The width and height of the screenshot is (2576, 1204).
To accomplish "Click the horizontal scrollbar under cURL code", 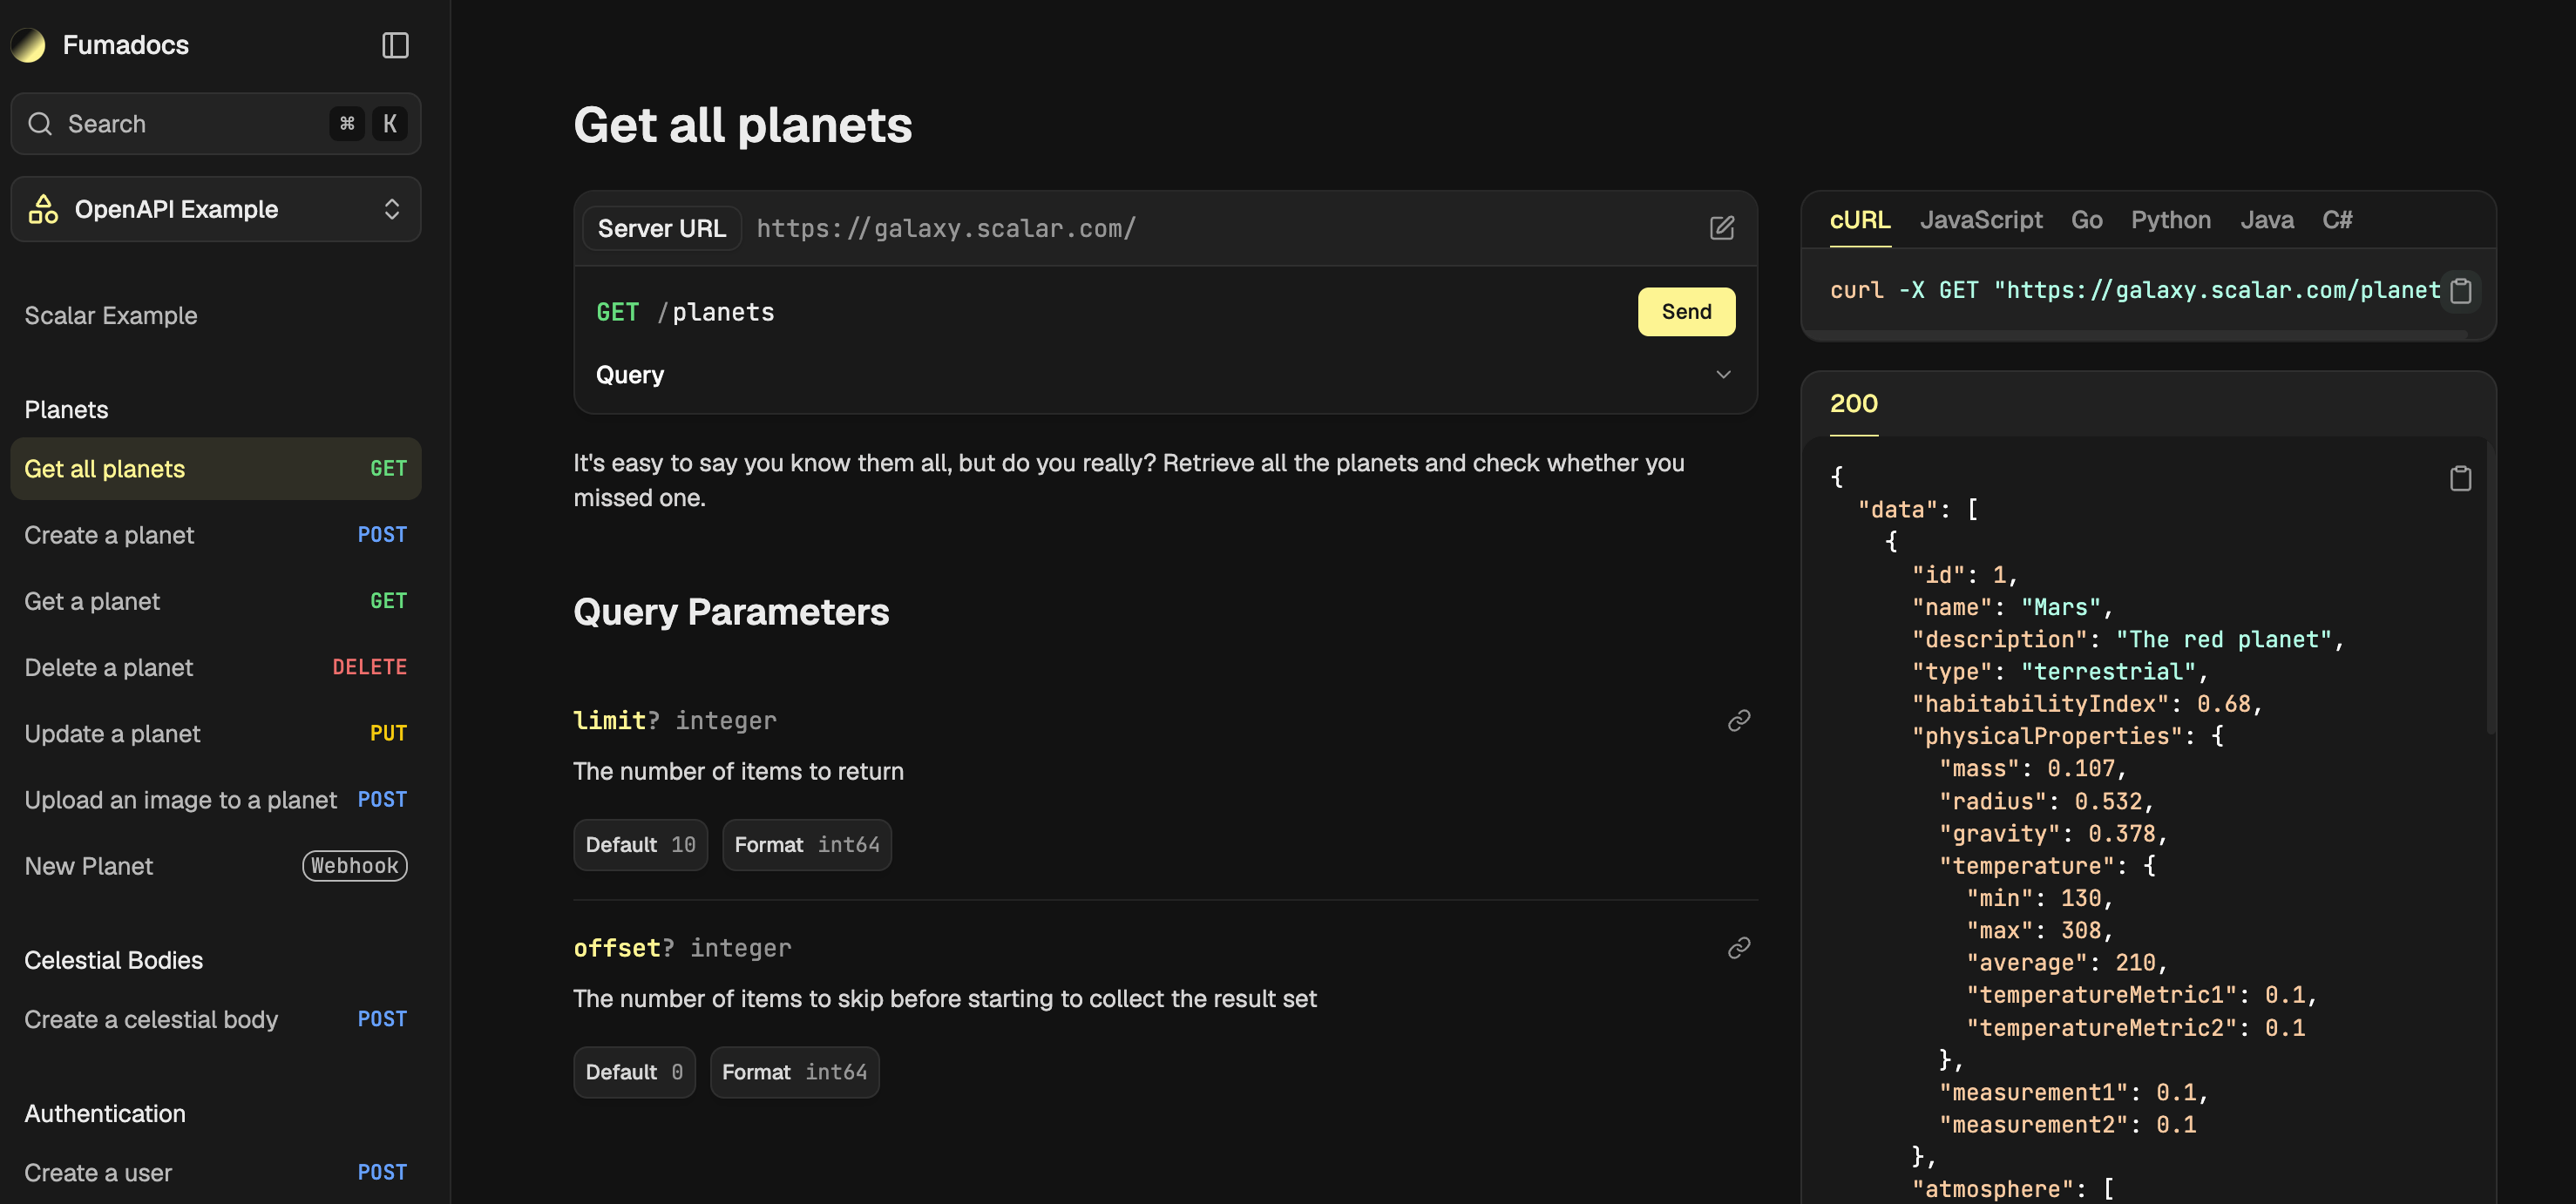I will tap(2136, 335).
